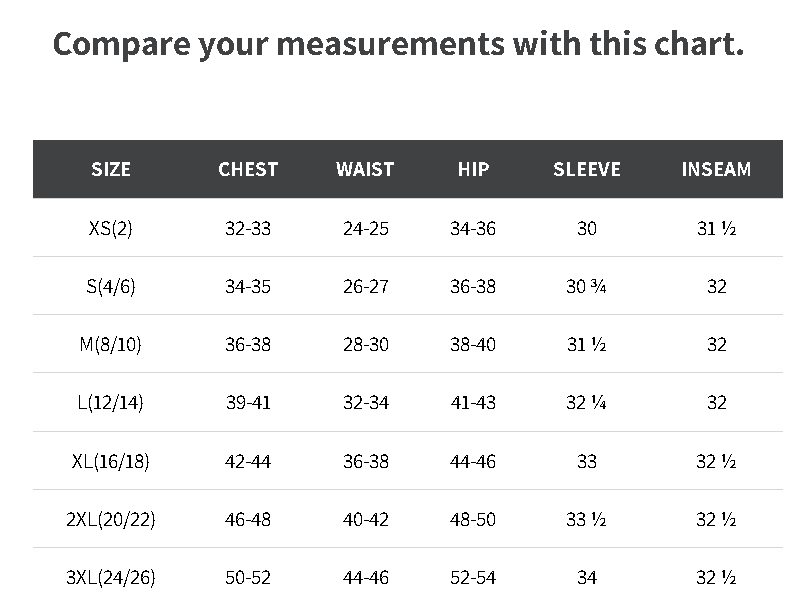
Task: Click the M(8/10) size label
Action: click(x=111, y=344)
